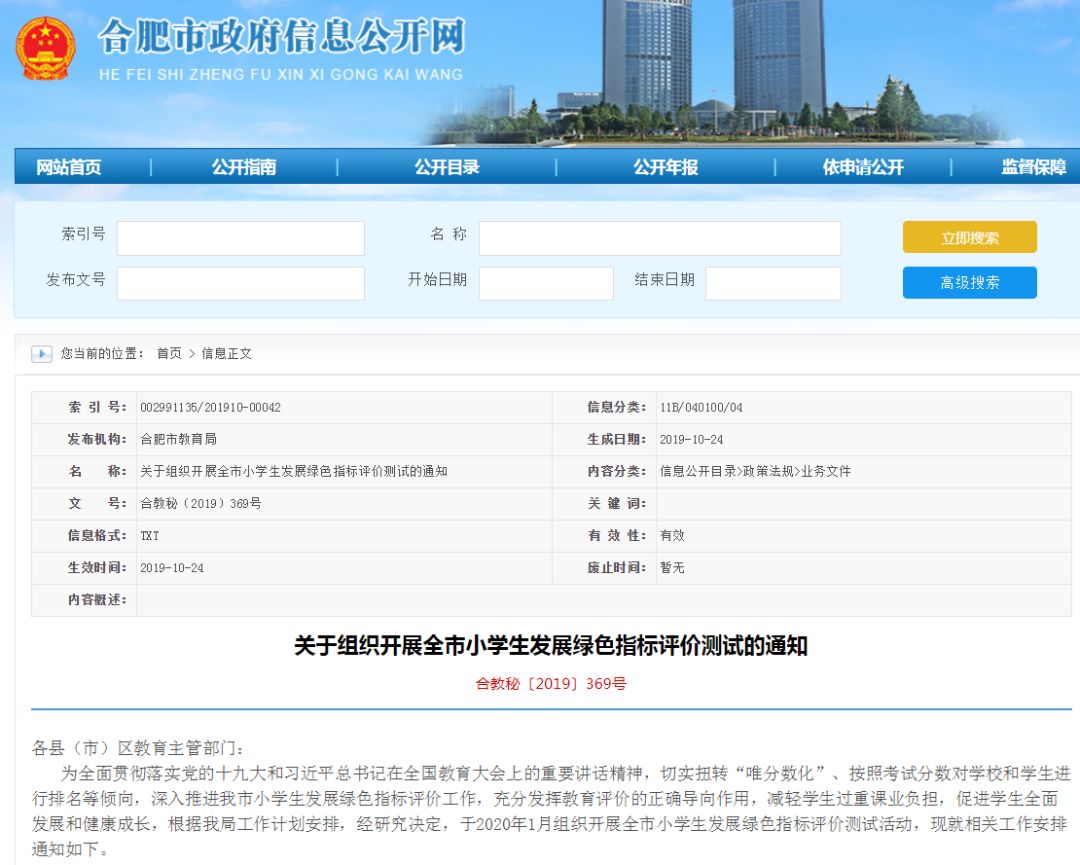This screenshot has width=1080, height=865.
Task: Select index number 002991135/201910-00042
Action: (x=211, y=408)
